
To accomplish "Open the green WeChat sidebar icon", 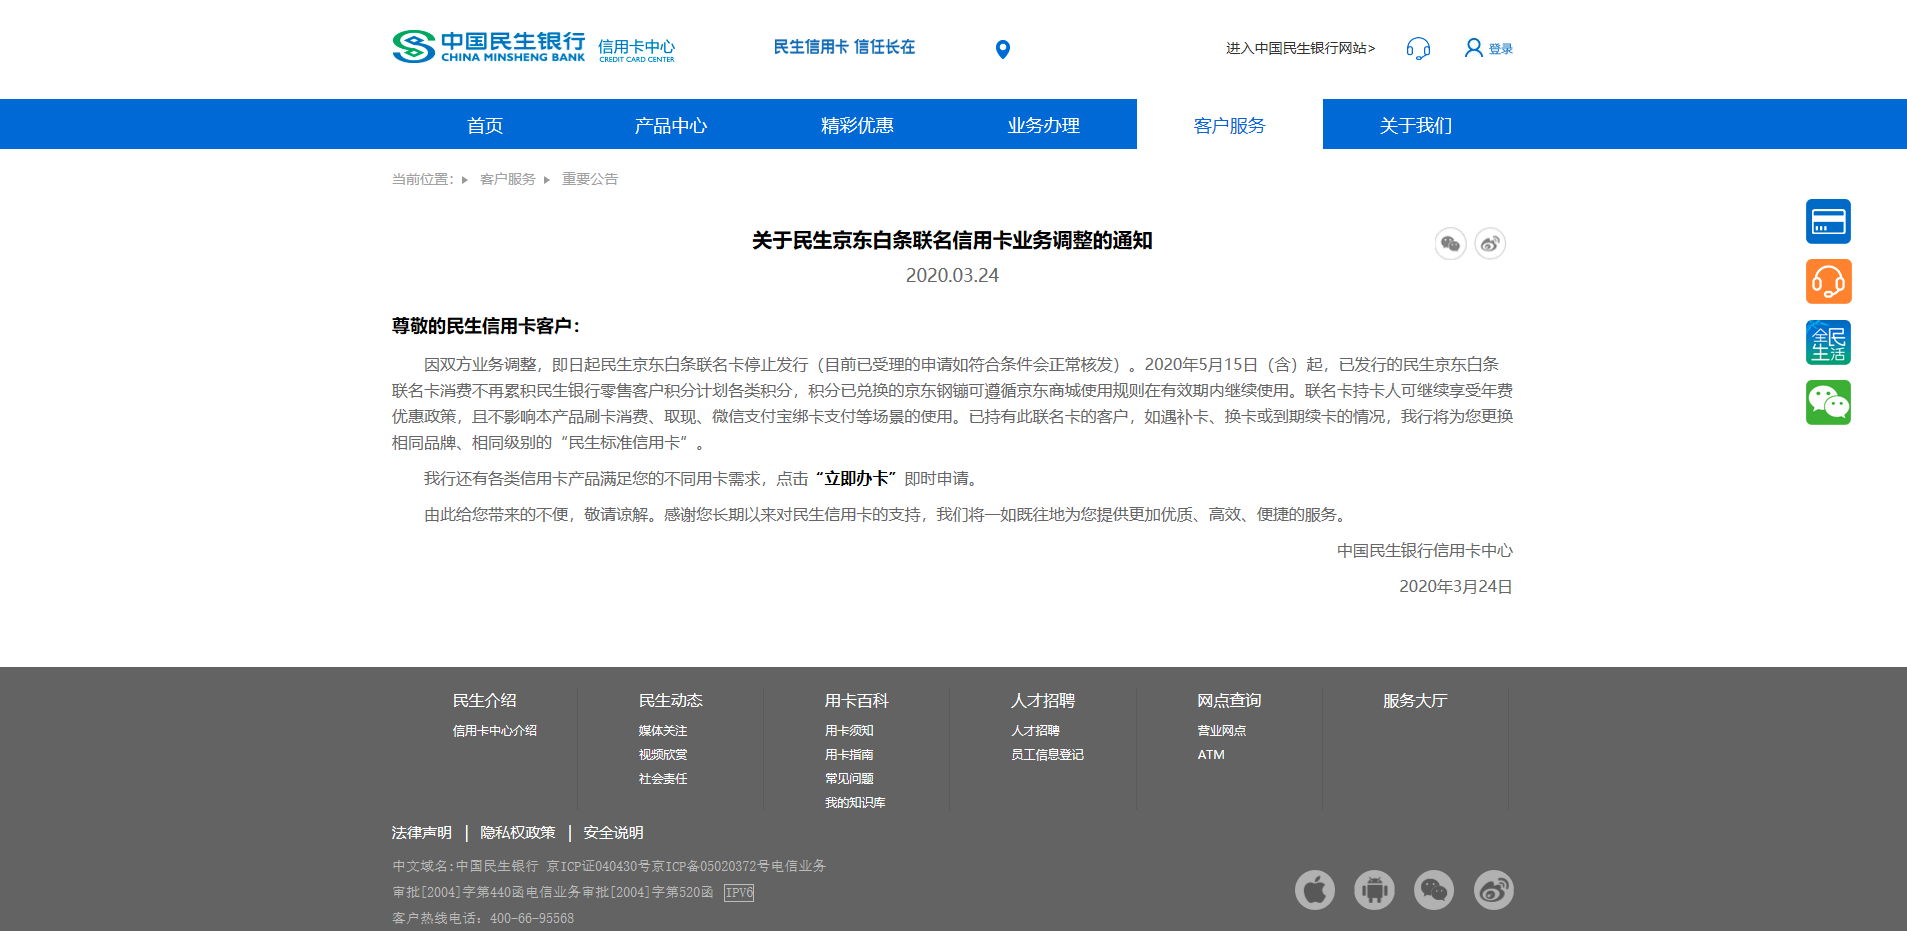I will point(1828,402).
